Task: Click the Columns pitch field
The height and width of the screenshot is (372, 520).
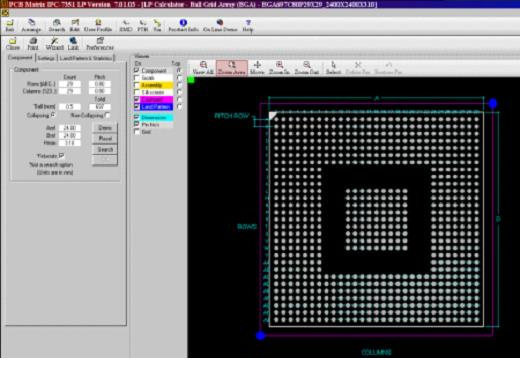Action: [x=100, y=91]
